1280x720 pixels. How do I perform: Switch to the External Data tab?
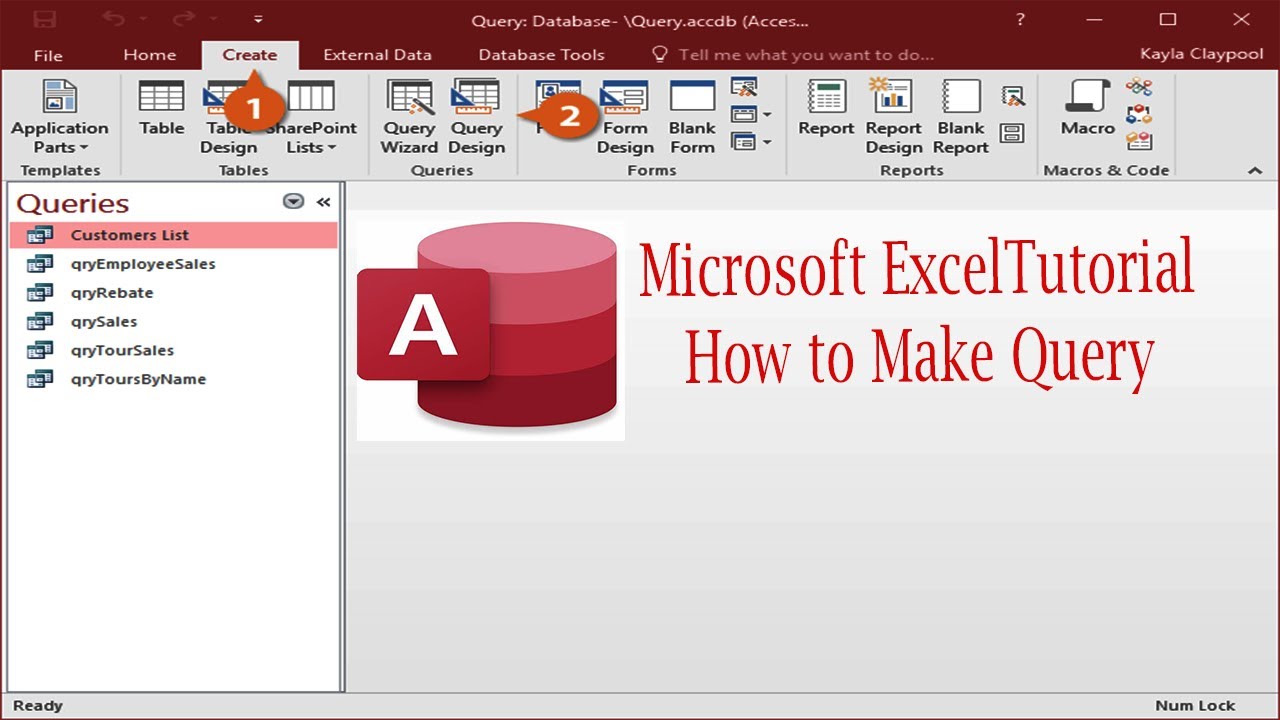(377, 55)
